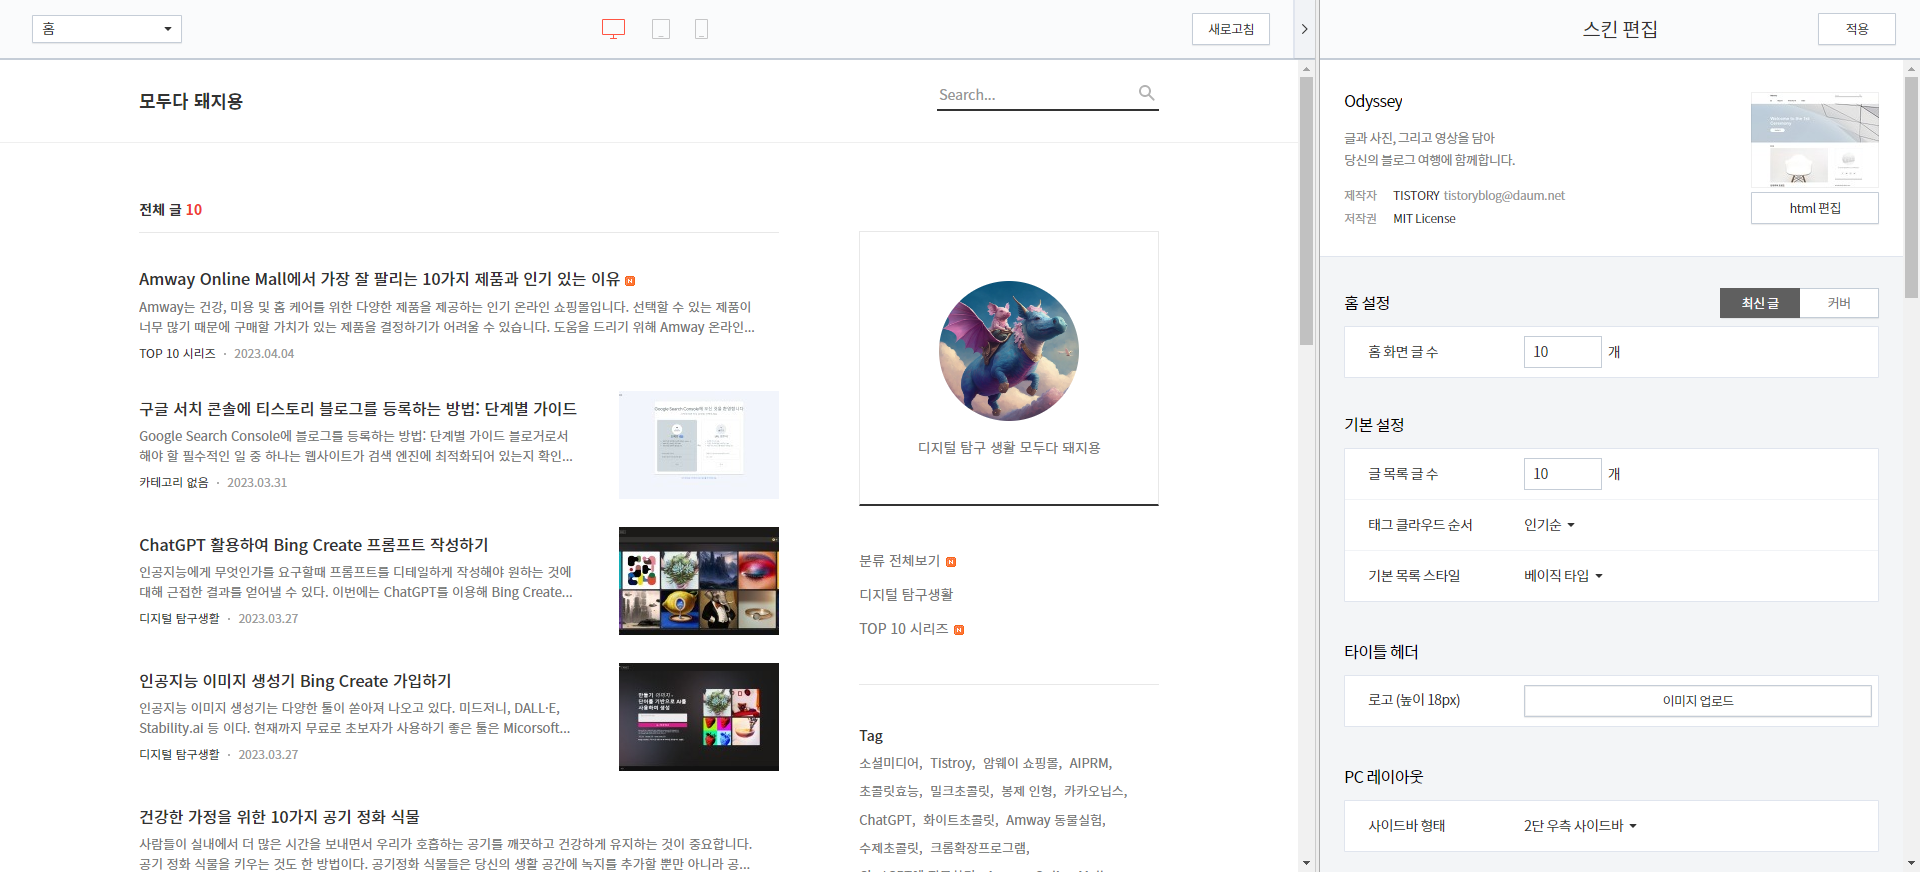Open 분류 전체보기 category link
The height and width of the screenshot is (872, 1920).
coord(899,561)
